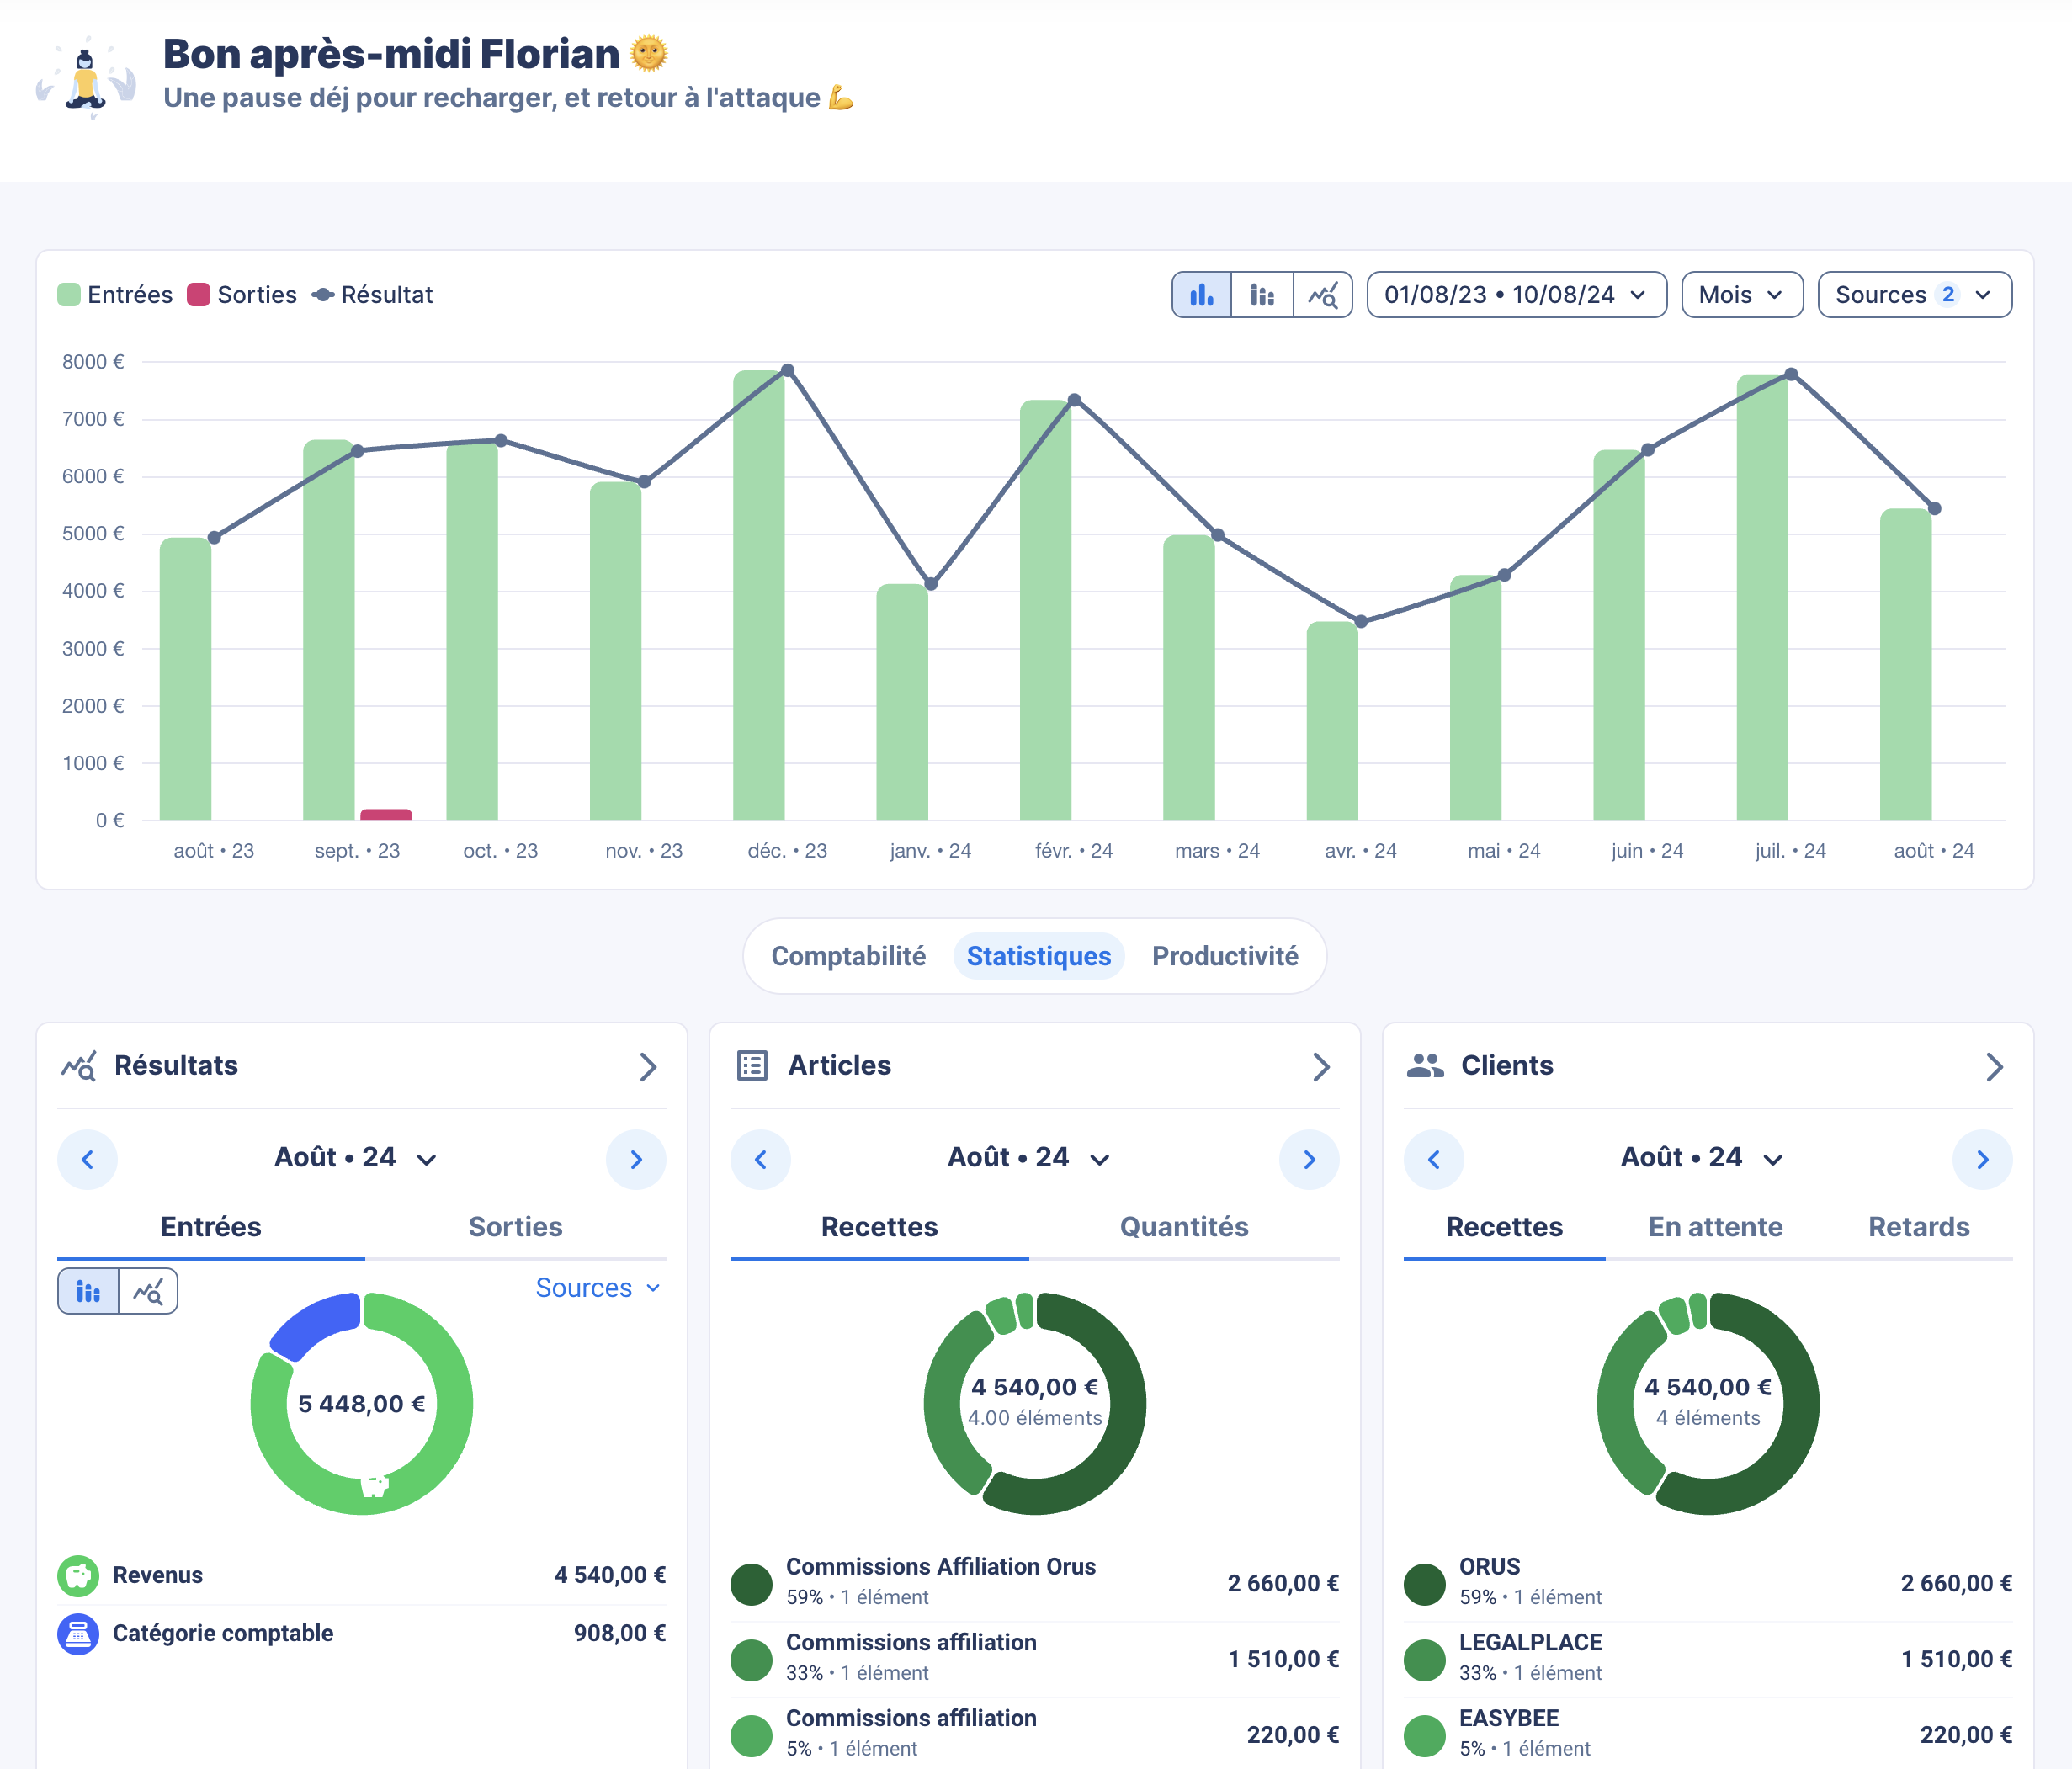Select Quantités tab in Articles panel

click(x=1184, y=1227)
